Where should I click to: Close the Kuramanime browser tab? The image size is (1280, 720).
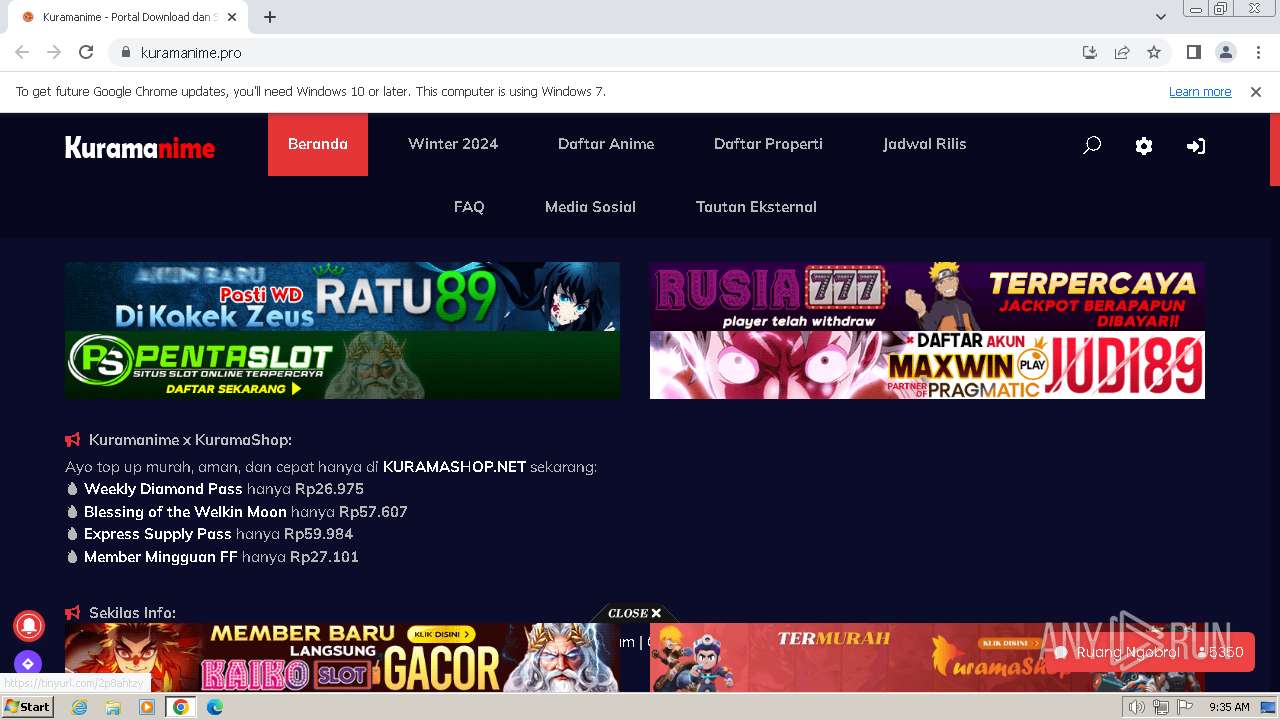point(232,17)
